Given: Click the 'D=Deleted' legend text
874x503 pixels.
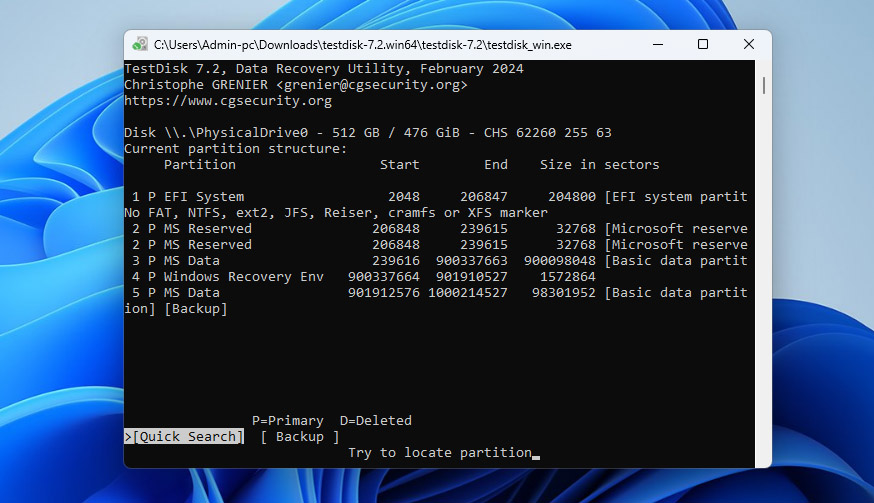Looking at the screenshot, I should pos(376,420).
